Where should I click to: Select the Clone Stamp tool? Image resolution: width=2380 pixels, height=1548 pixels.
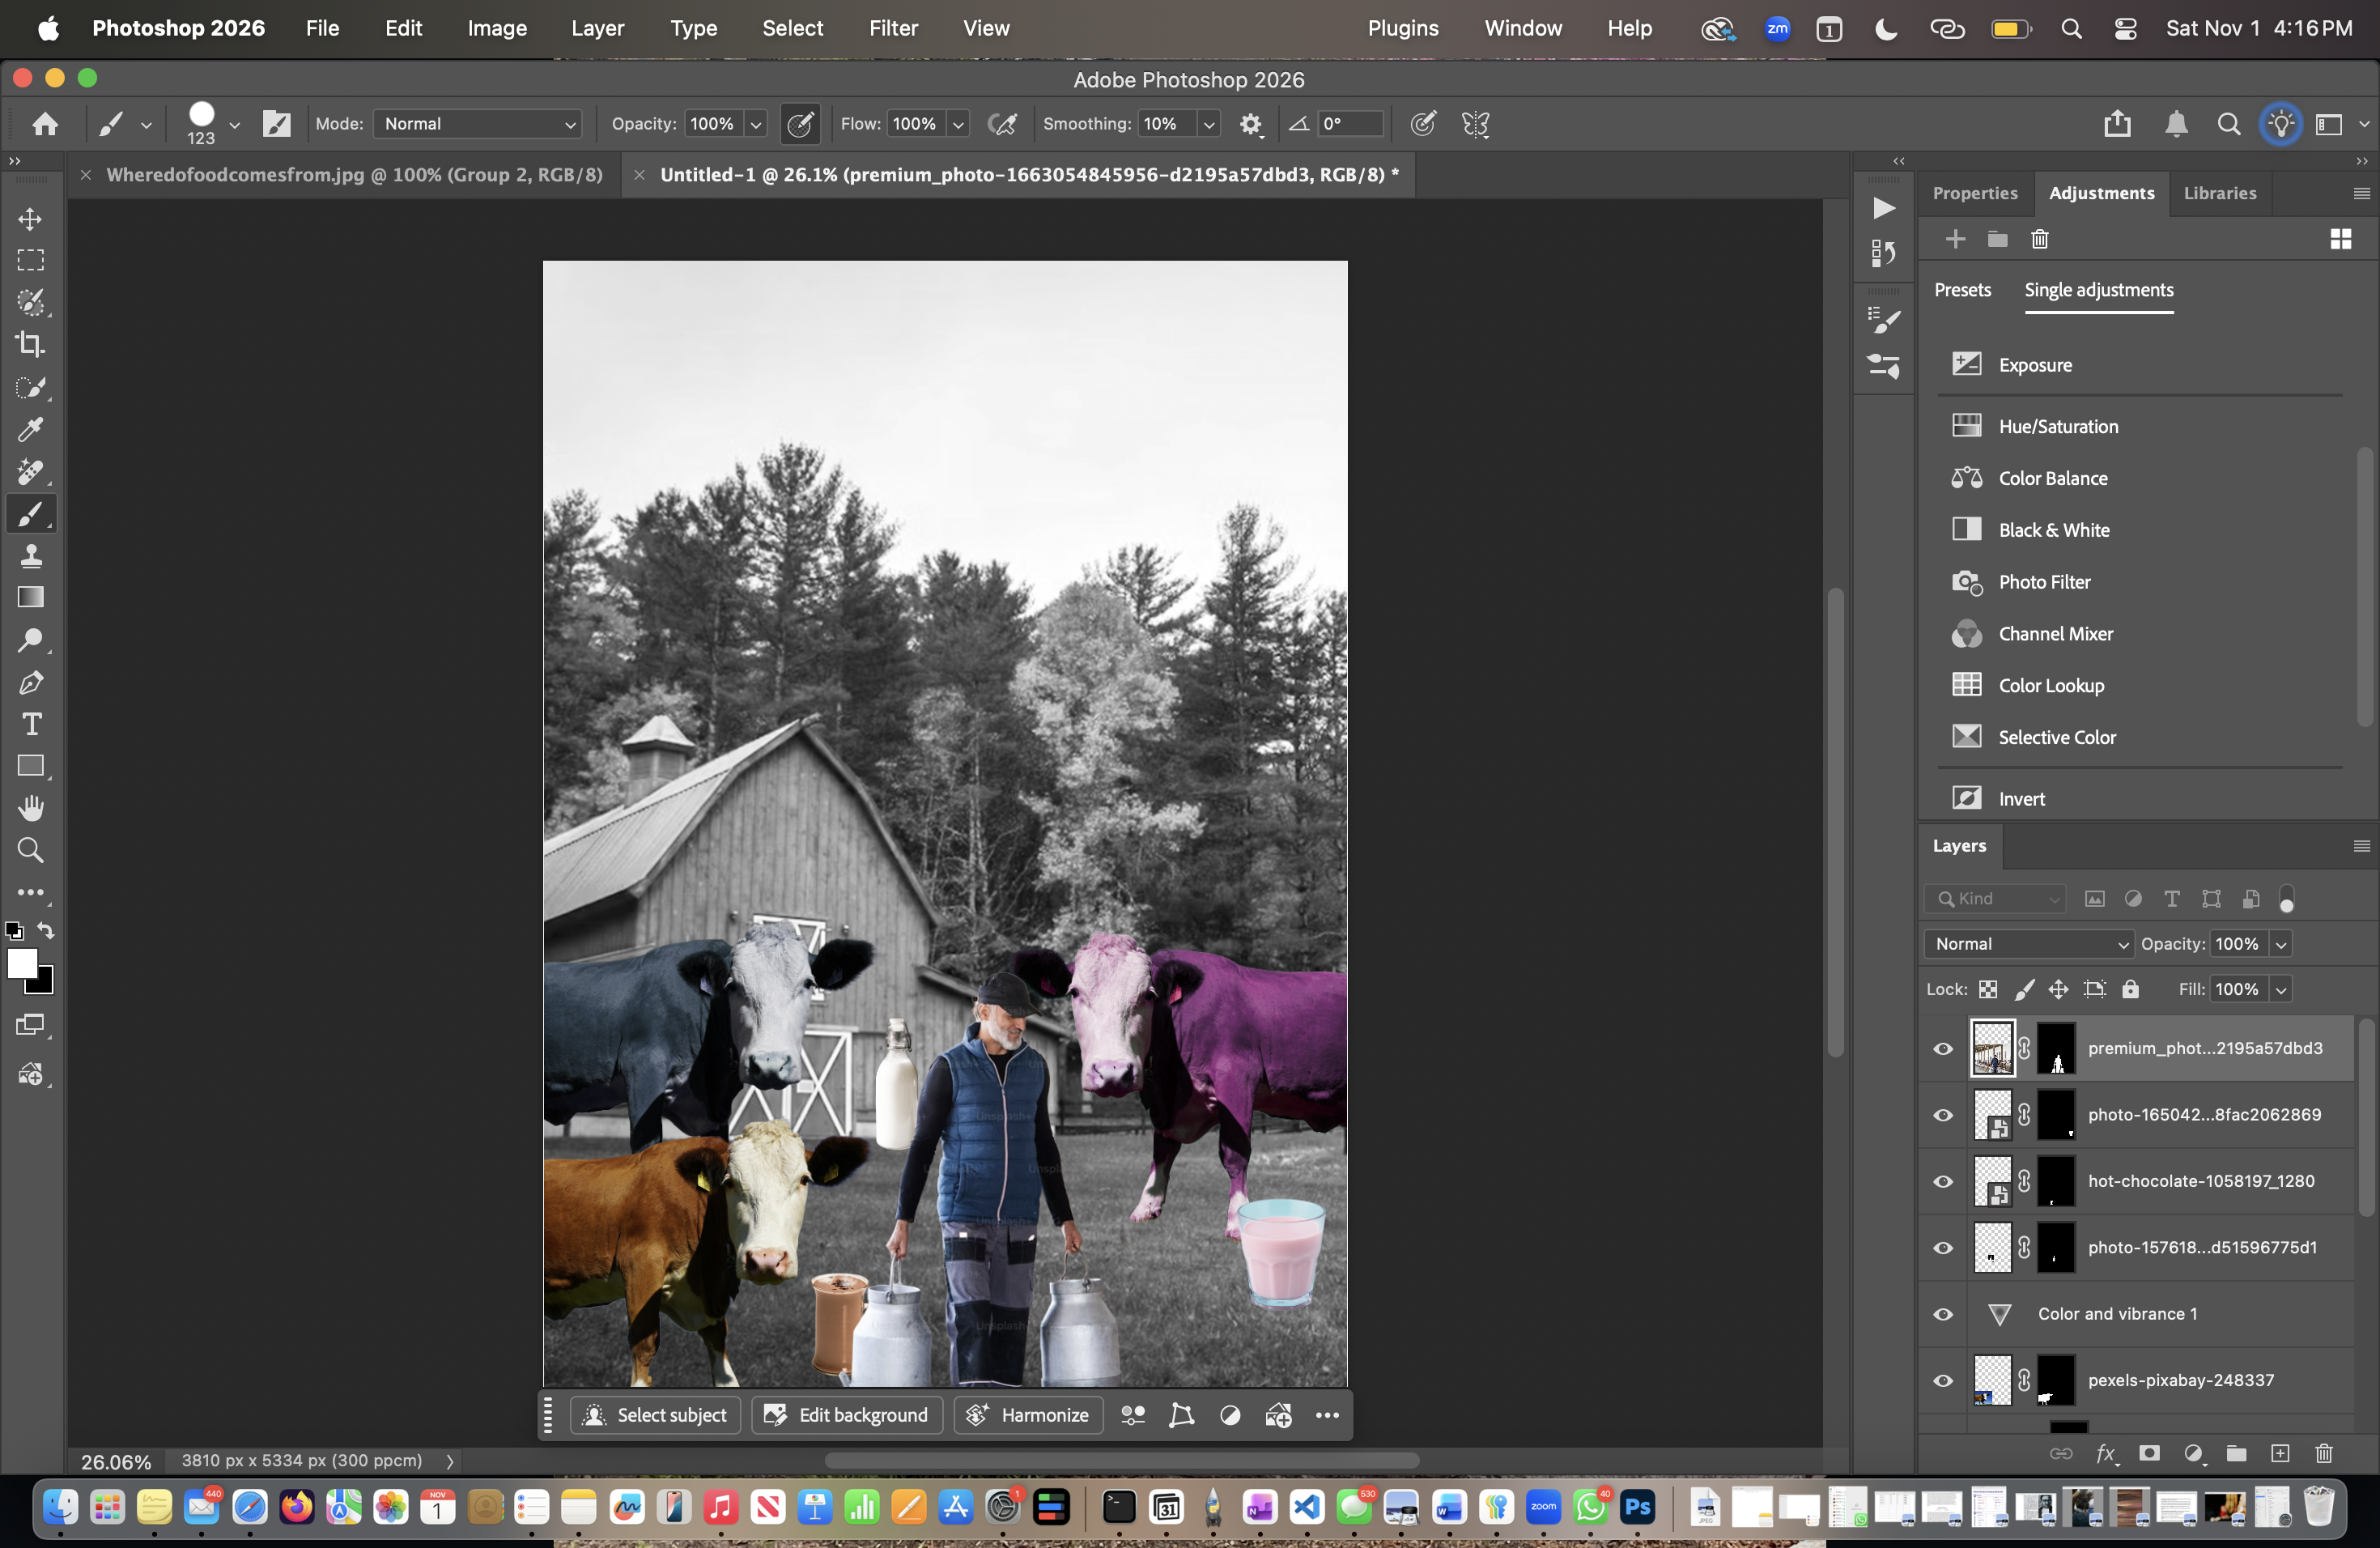click(30, 556)
